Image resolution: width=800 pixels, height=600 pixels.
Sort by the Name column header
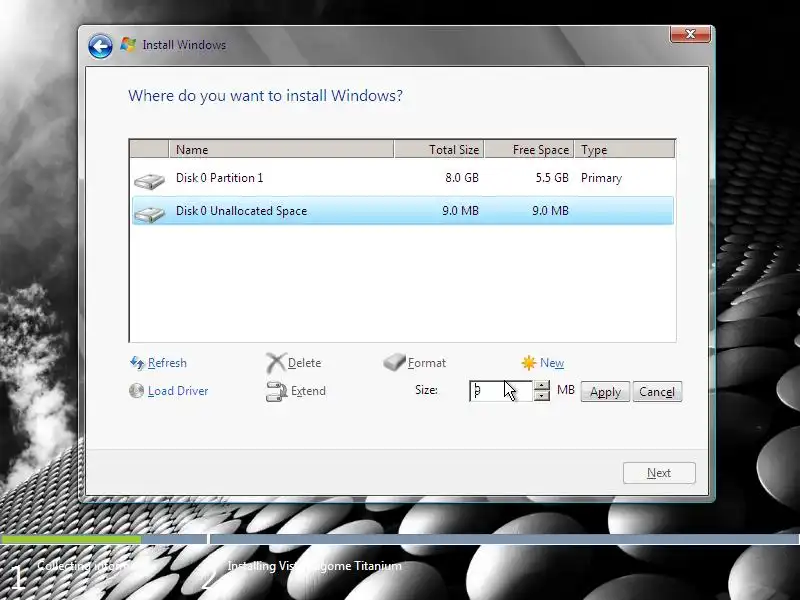click(281, 149)
